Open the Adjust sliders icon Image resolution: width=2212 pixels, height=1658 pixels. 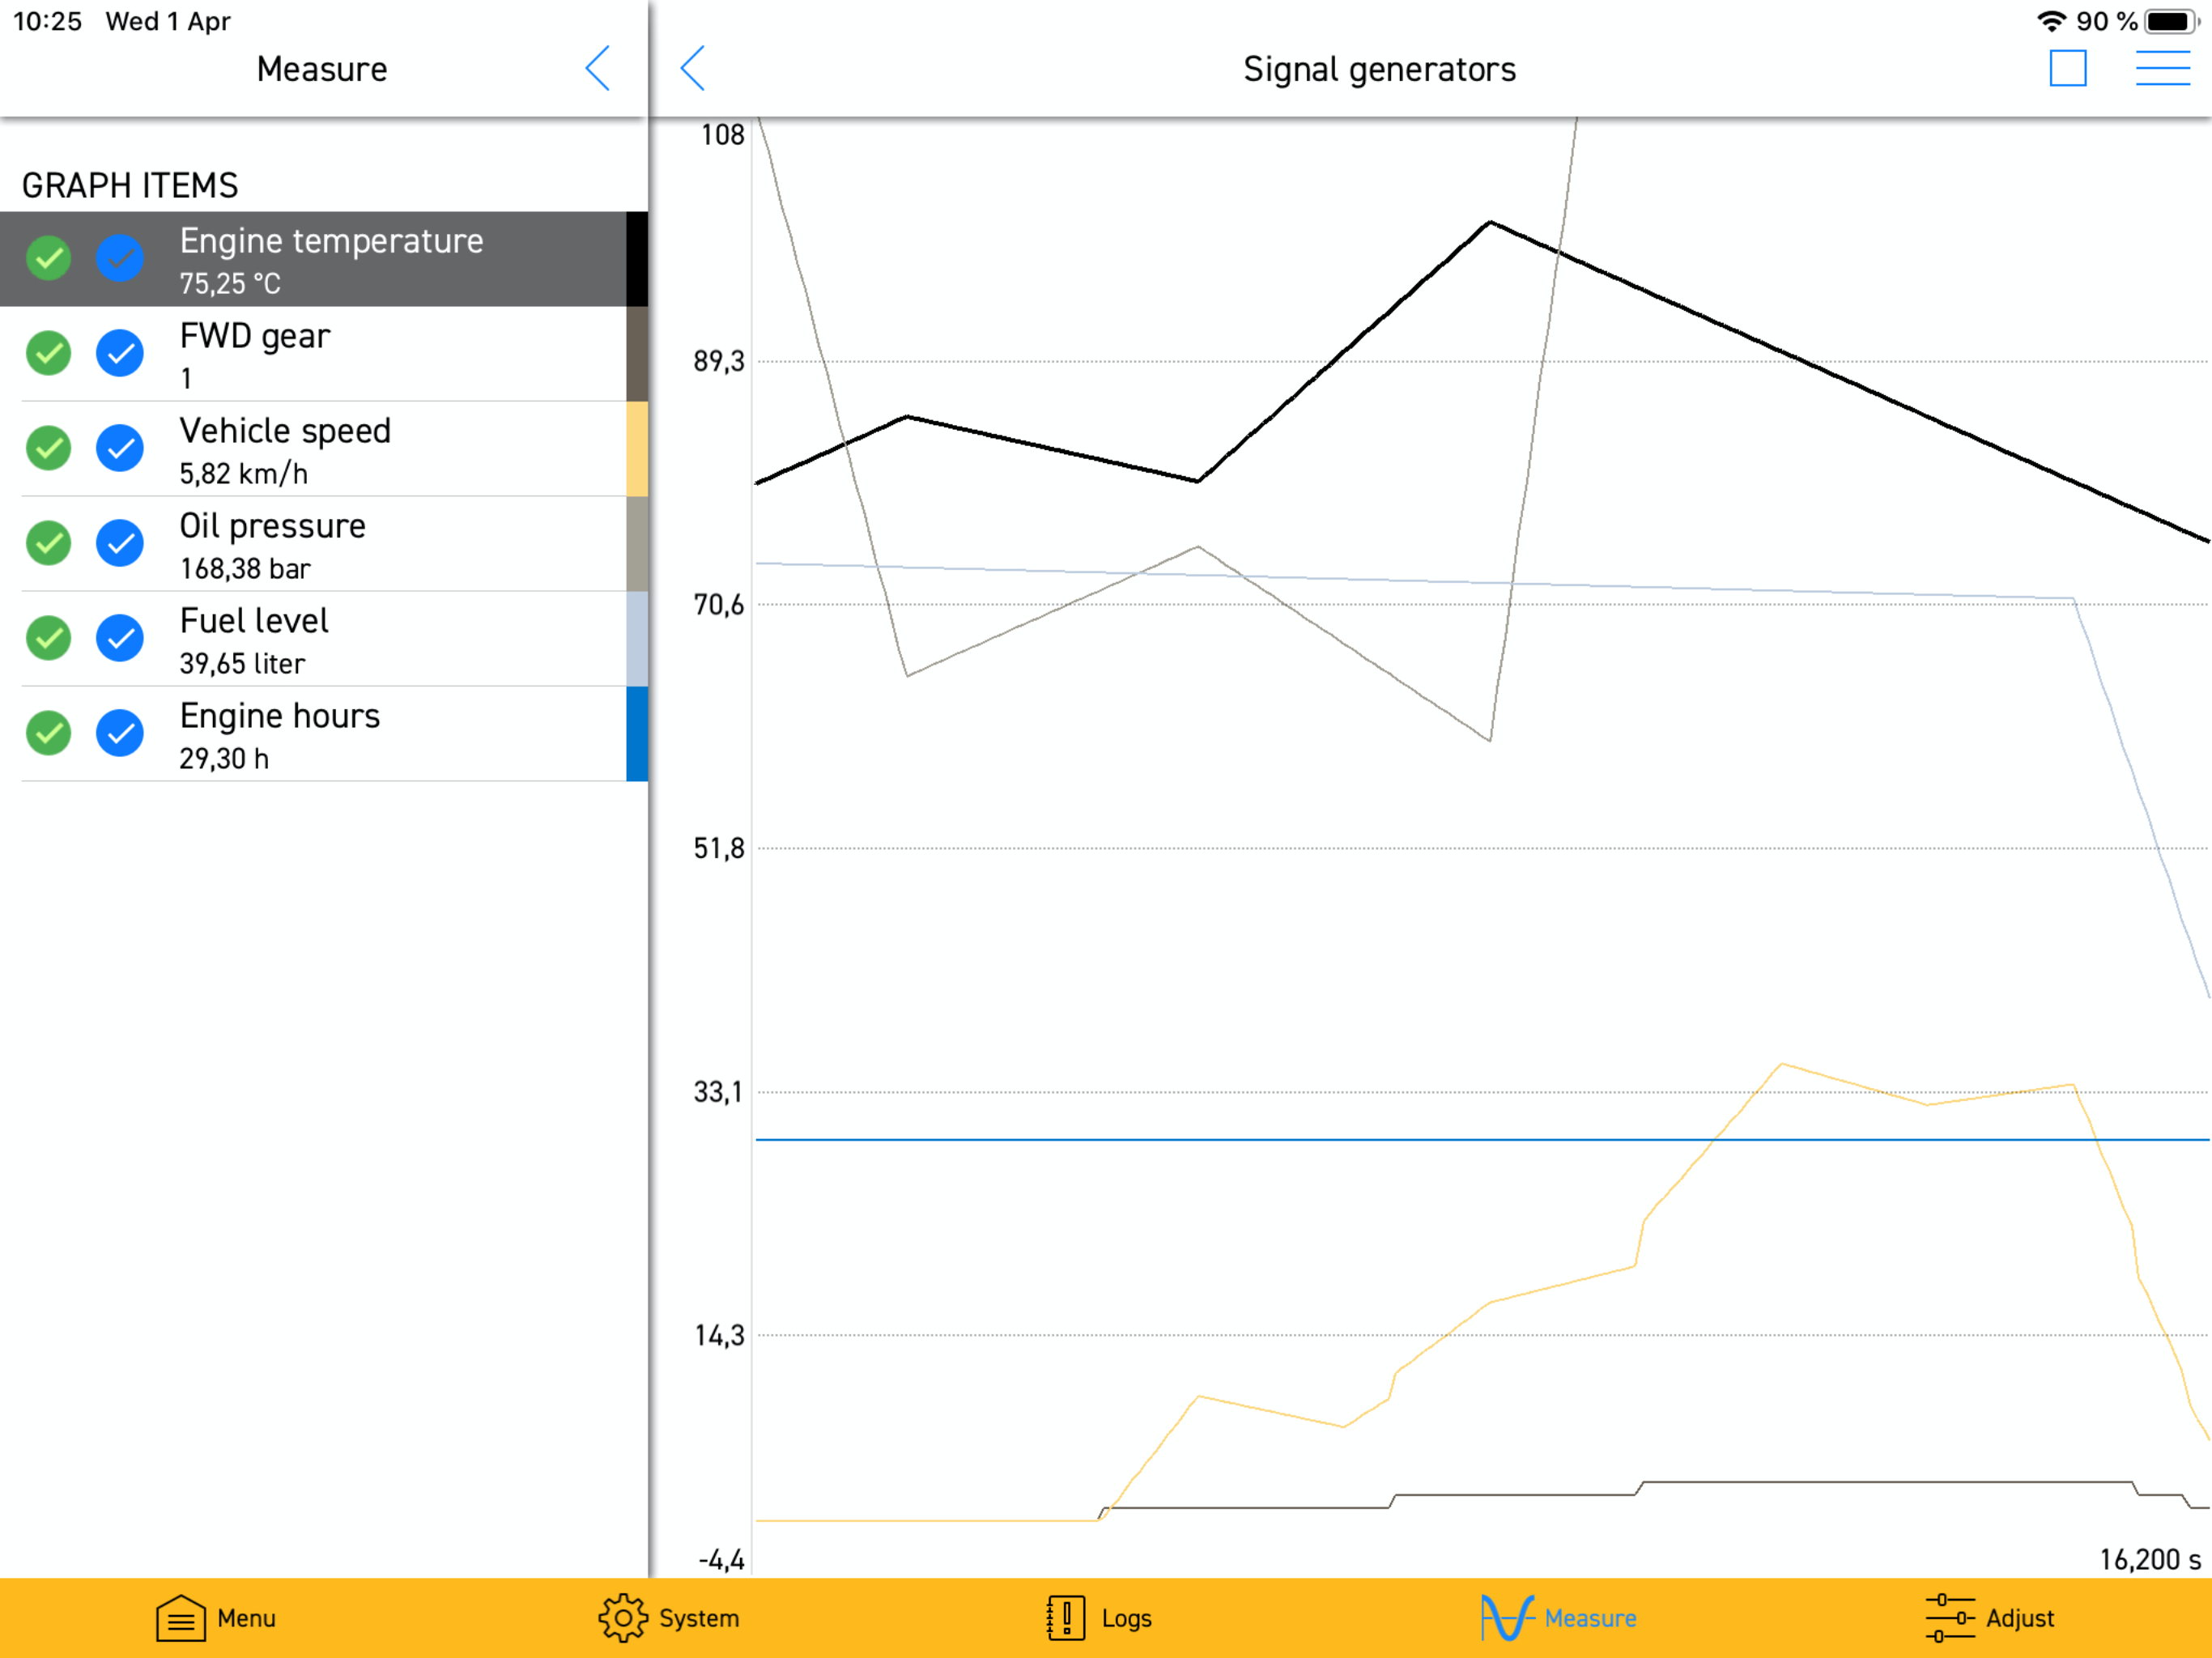[1949, 1617]
